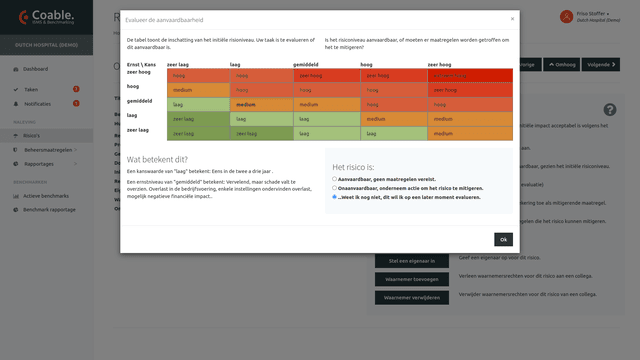Click the Actieve benchmarks bar chart icon
This screenshot has height=360, width=640.
tap(16, 196)
